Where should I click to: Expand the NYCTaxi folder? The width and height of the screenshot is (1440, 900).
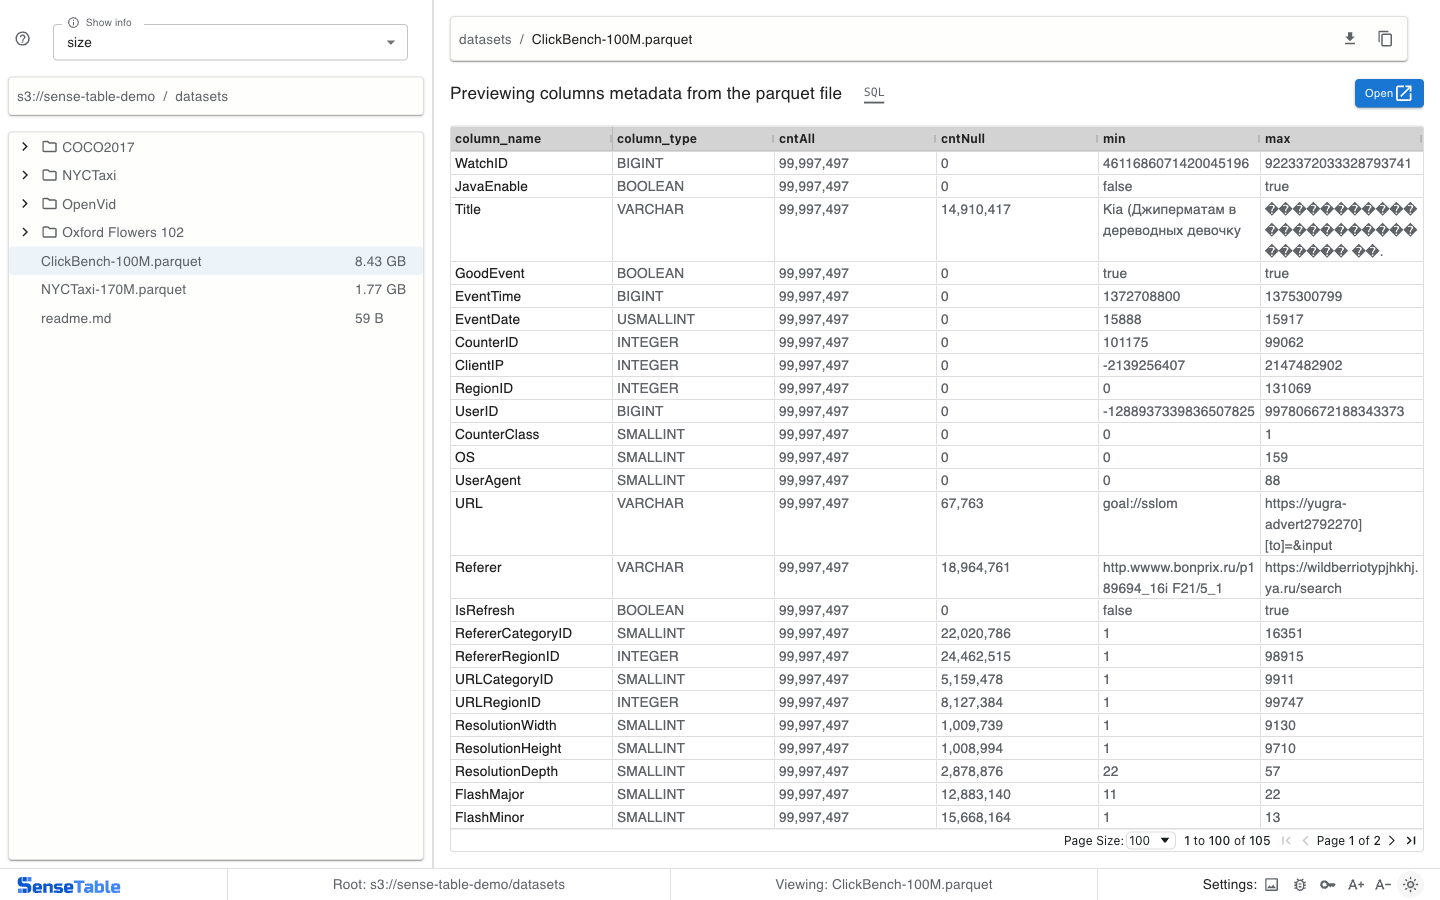point(25,175)
